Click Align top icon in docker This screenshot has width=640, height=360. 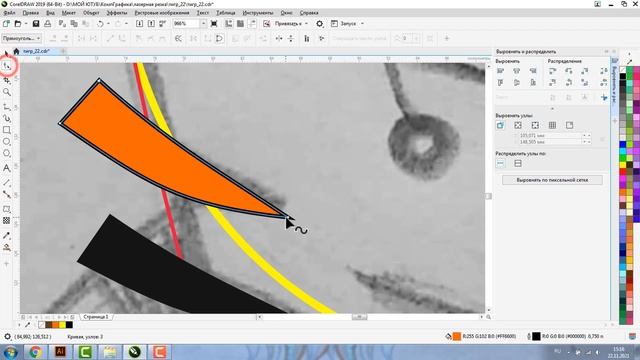500,82
